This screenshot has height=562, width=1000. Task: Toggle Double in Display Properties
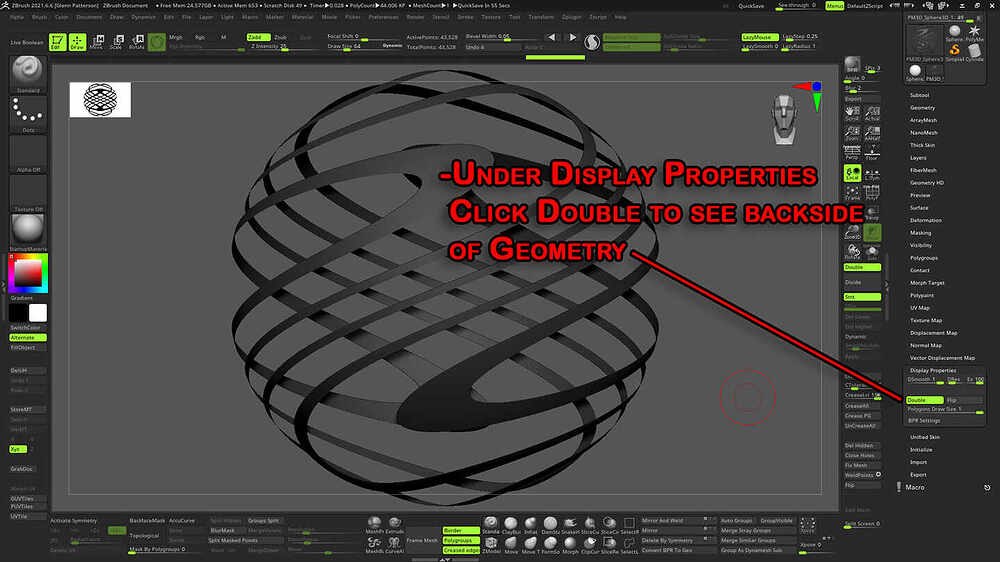coord(924,400)
